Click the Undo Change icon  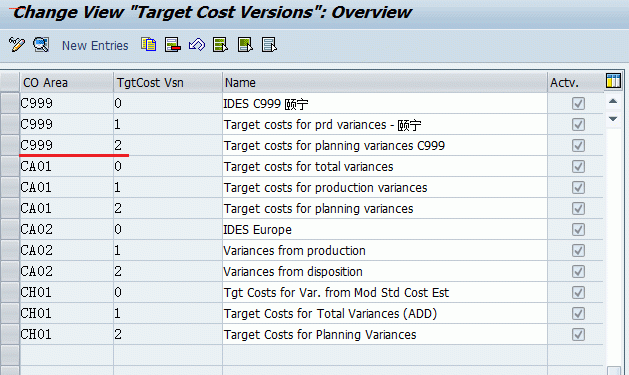(x=197, y=45)
